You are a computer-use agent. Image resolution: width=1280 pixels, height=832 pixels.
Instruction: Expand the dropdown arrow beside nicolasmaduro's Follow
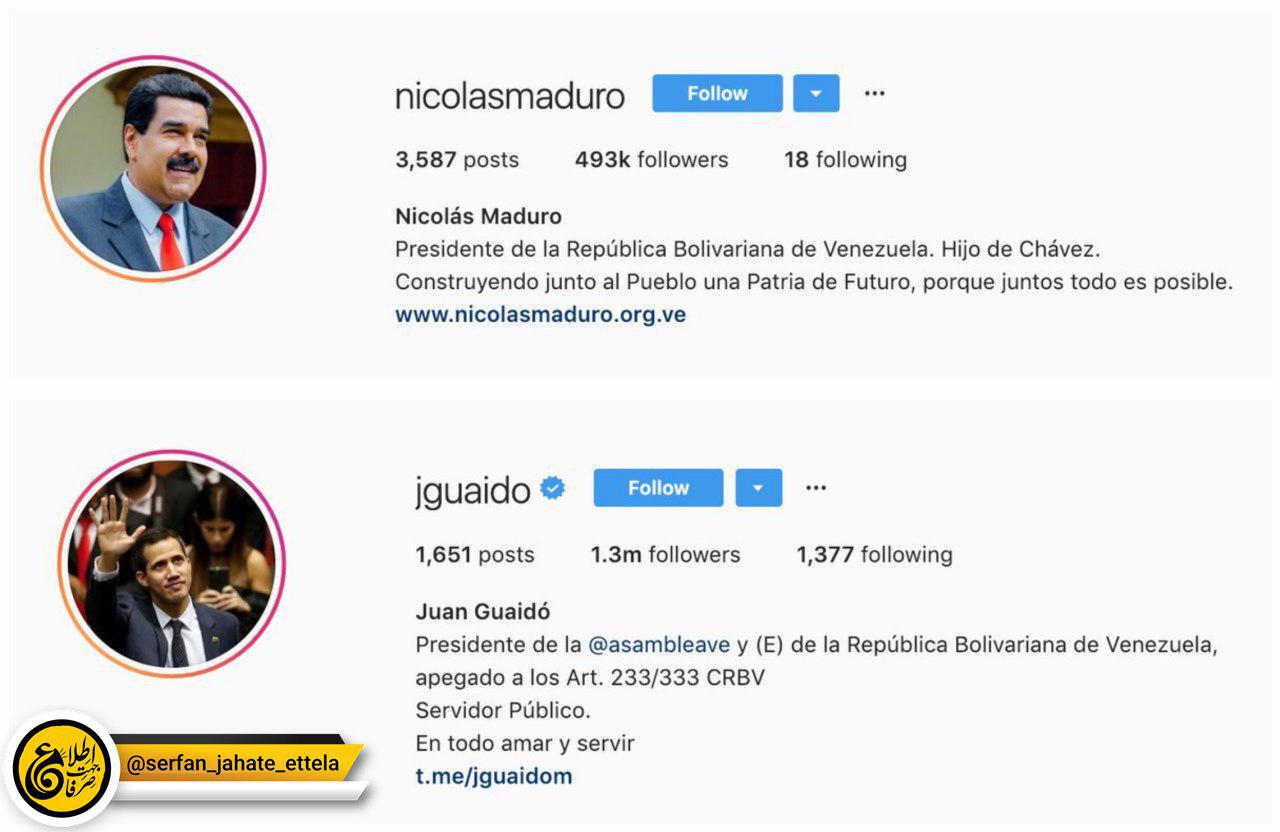(816, 93)
